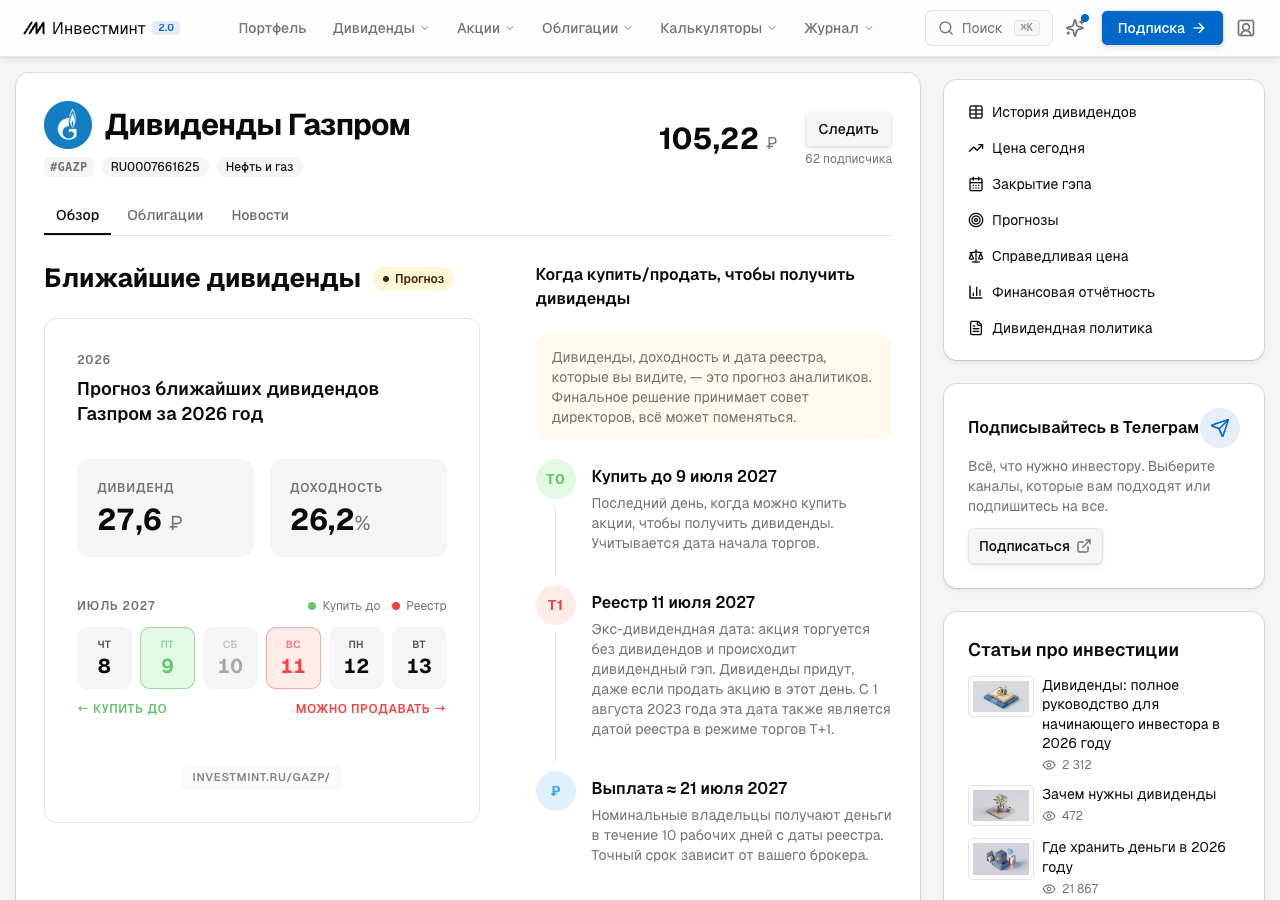Select Saturday 10 calendar cell

click(x=230, y=658)
